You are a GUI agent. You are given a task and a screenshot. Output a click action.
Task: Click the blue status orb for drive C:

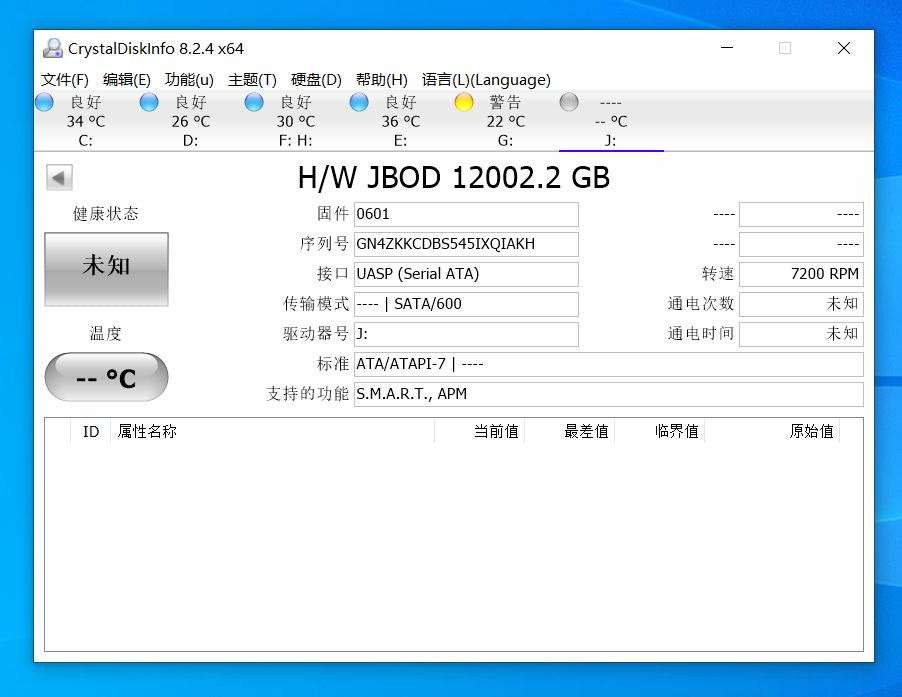(44, 102)
